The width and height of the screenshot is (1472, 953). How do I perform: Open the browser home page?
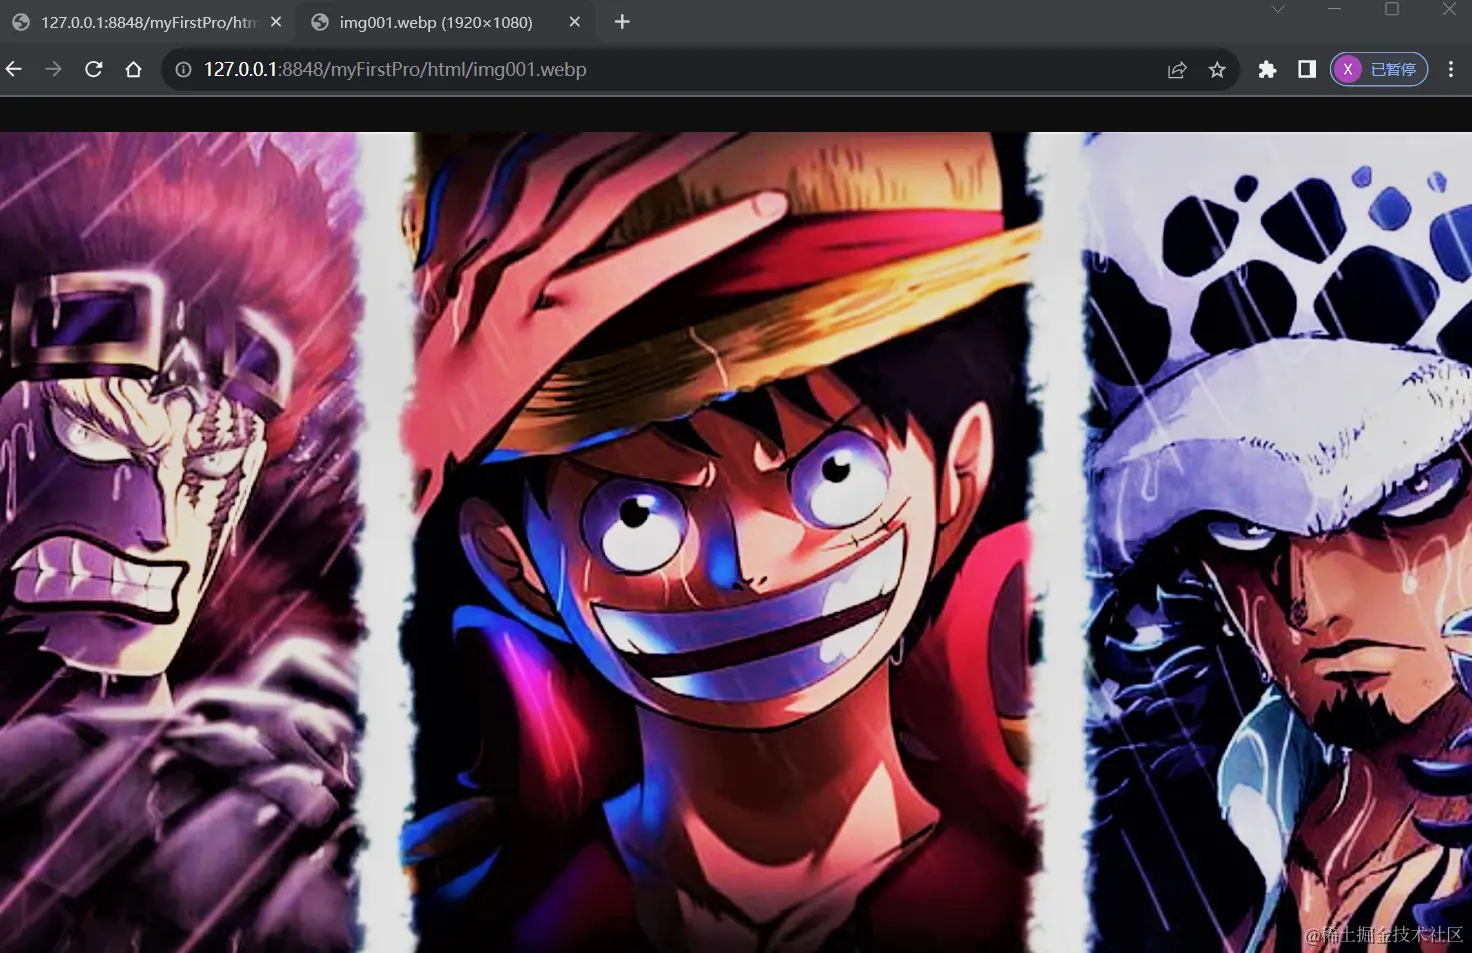click(133, 69)
